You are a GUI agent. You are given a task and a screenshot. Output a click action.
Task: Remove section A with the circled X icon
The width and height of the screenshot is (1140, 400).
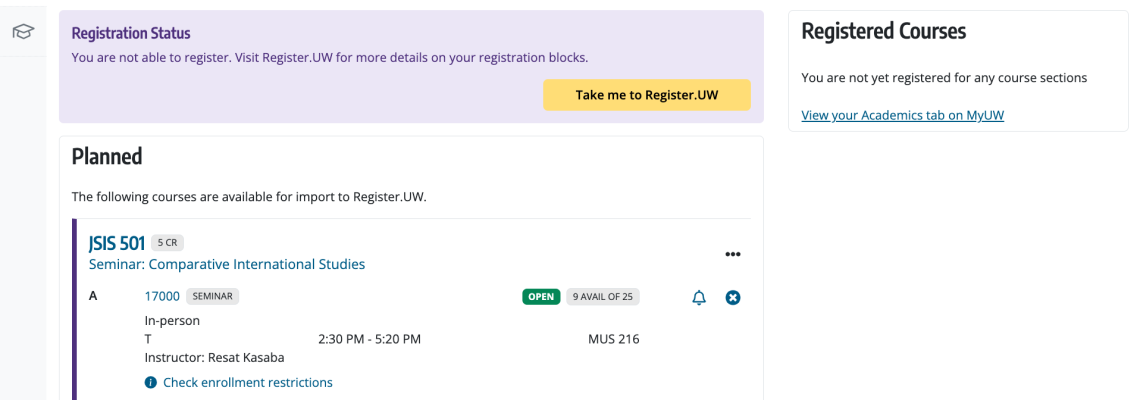[x=733, y=297]
